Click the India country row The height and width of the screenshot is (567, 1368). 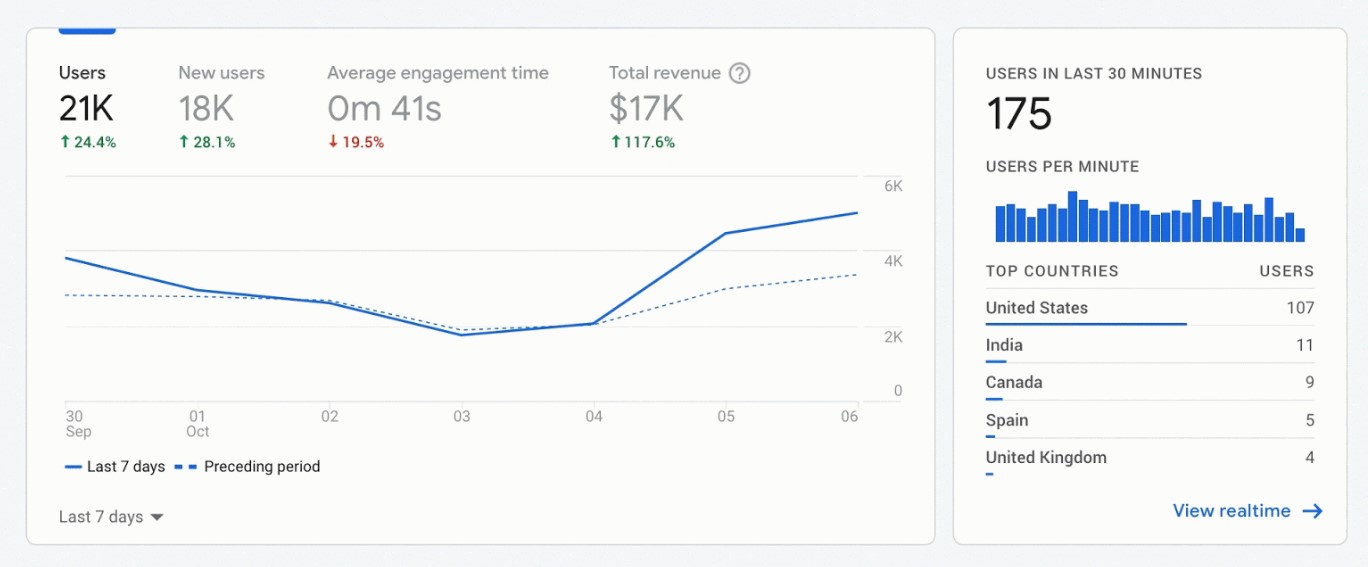[1150, 346]
